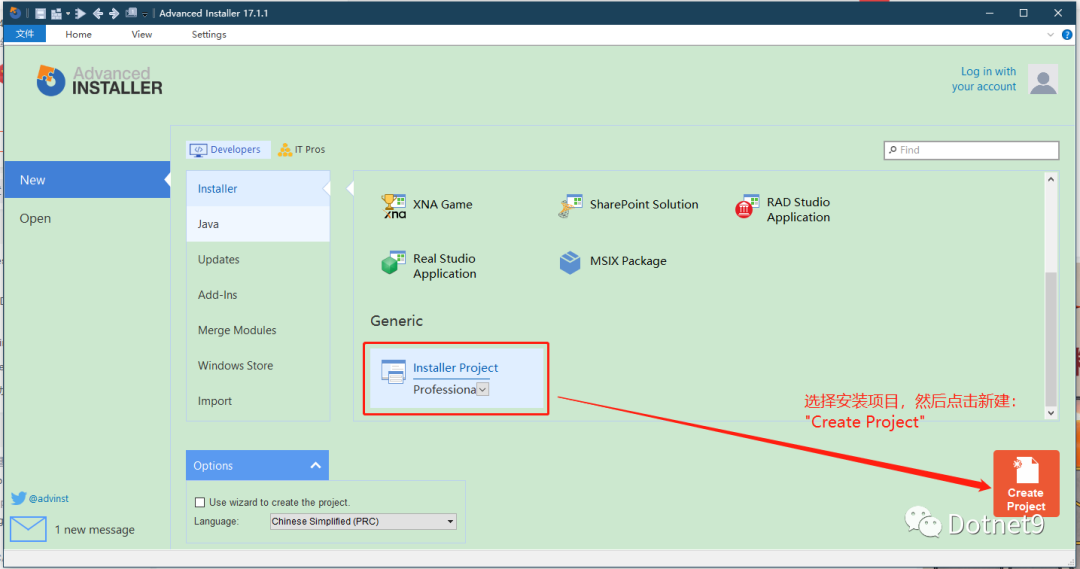Click the Generic section heading
This screenshot has width=1080, height=569.
pos(397,321)
